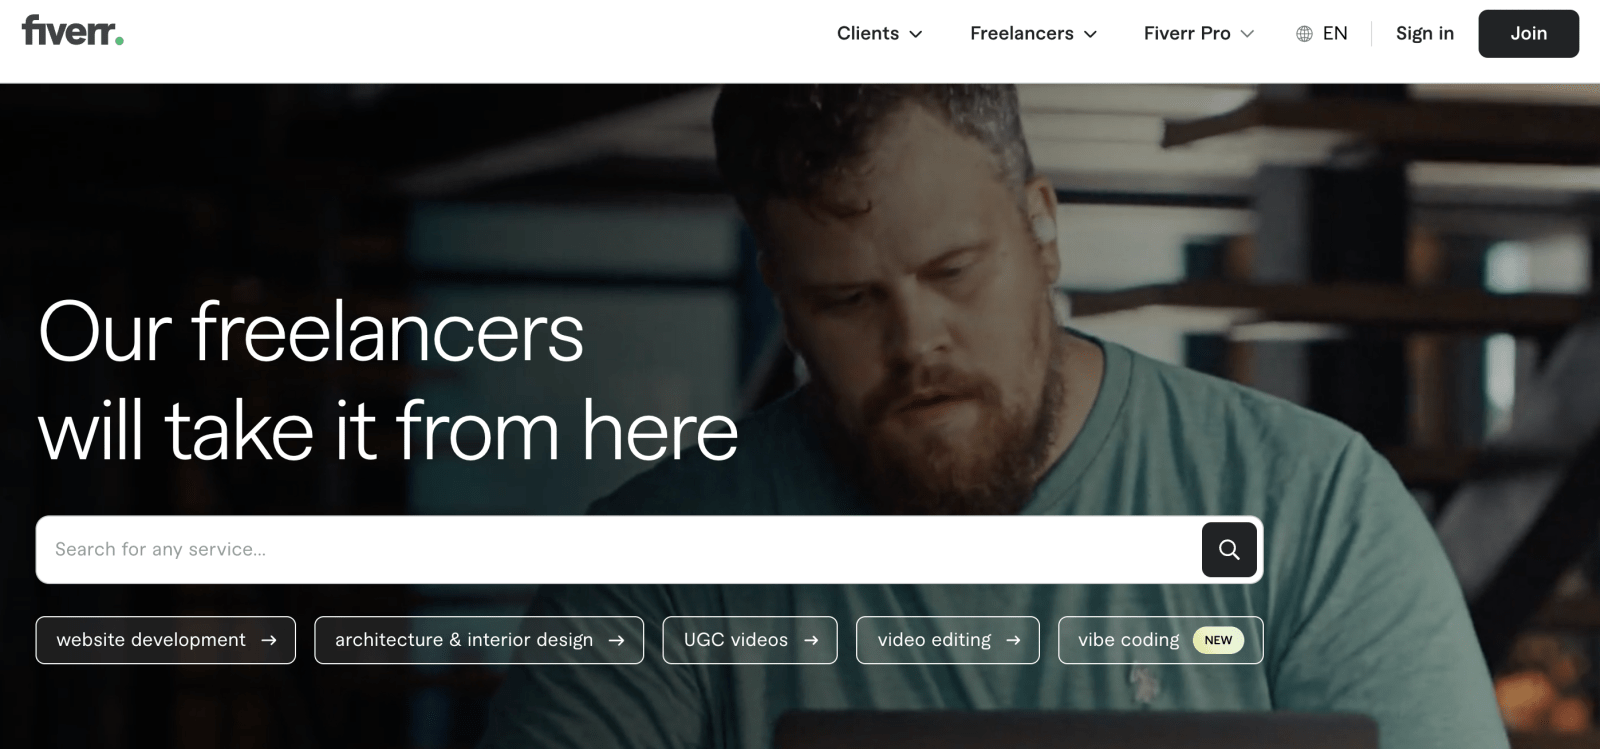
Task: Click the Join button
Action: tap(1528, 33)
